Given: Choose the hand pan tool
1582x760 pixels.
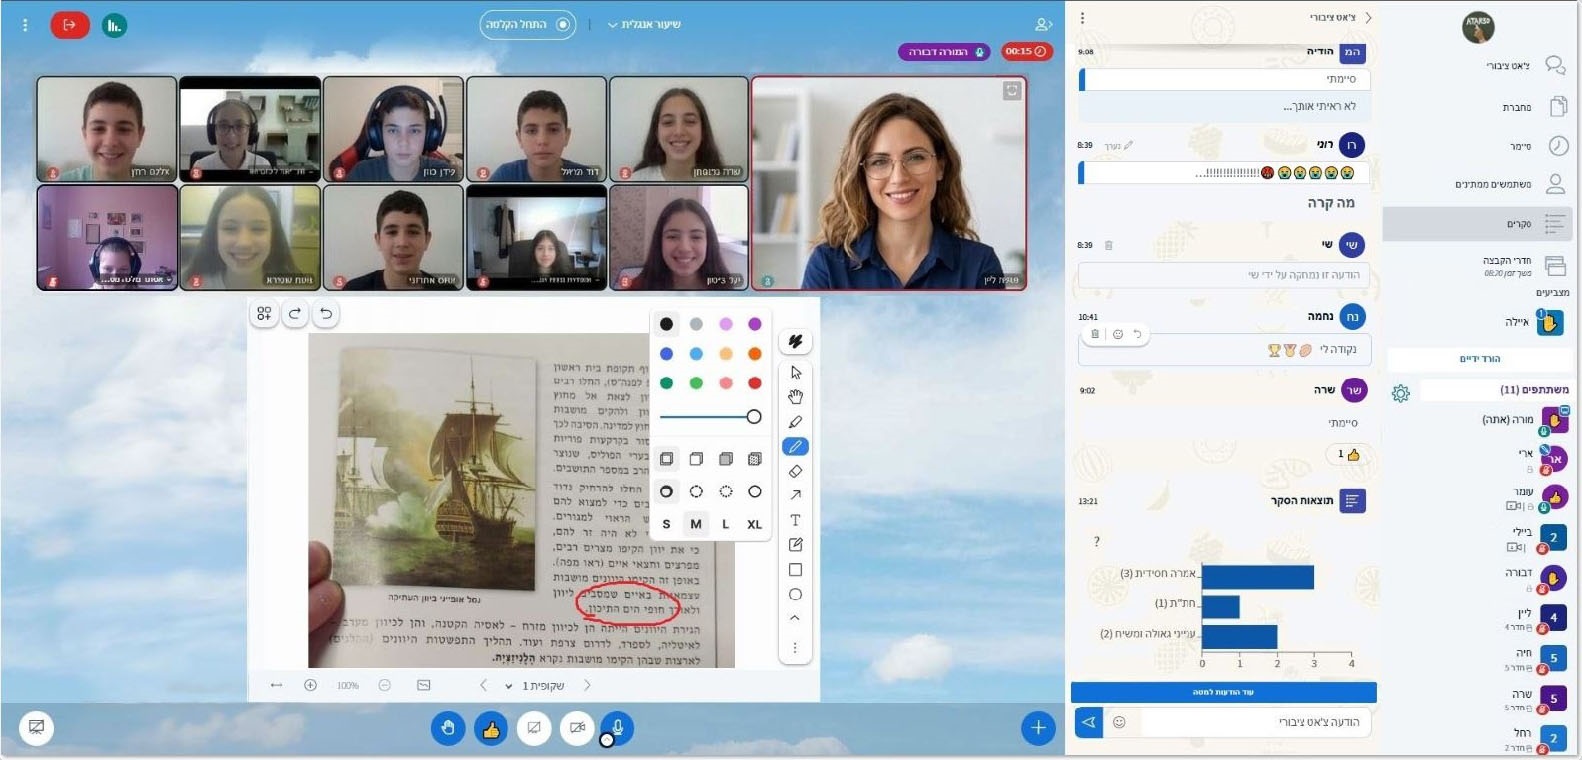Looking at the screenshot, I should [795, 397].
